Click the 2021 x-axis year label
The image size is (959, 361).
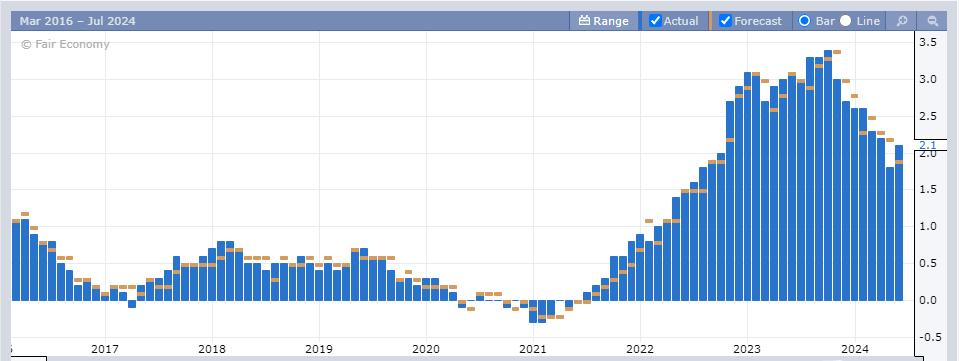[533, 349]
